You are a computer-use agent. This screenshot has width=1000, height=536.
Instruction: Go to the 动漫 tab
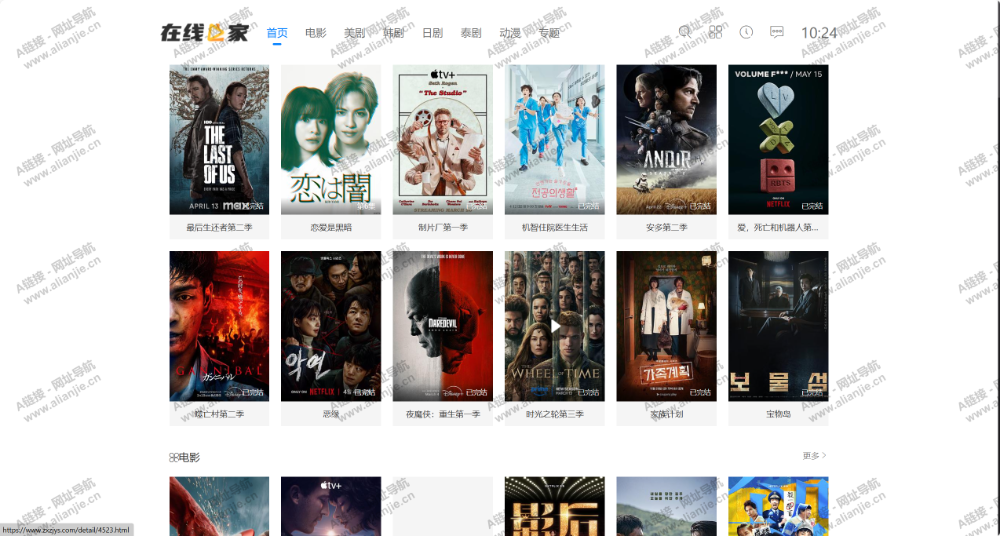(x=510, y=33)
